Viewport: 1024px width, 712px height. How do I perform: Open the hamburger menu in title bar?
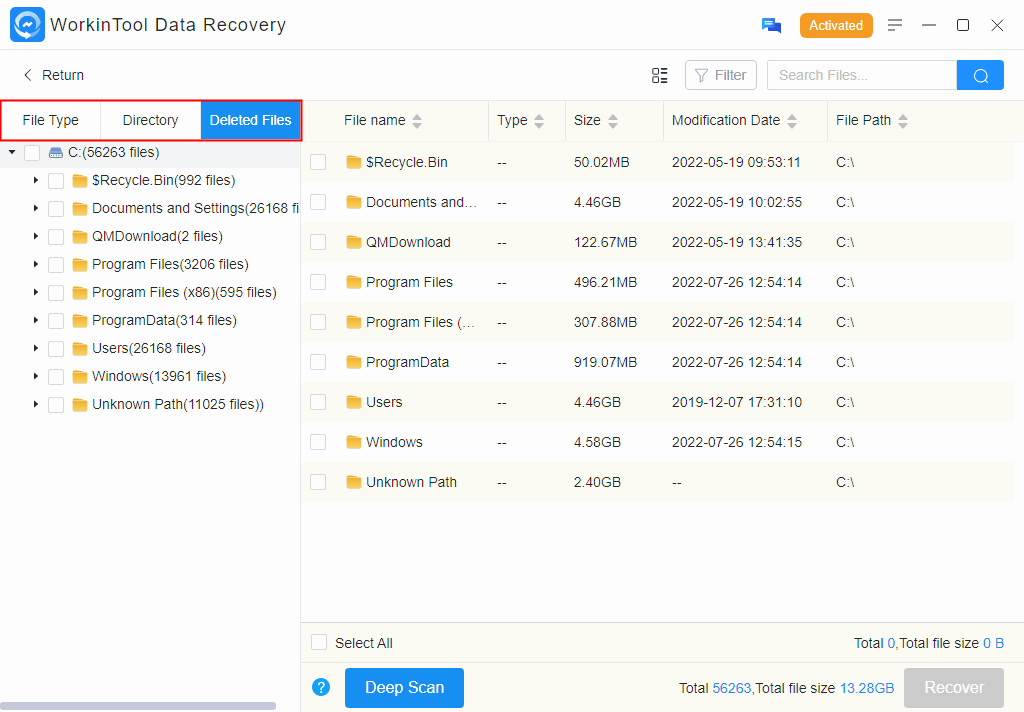click(x=895, y=25)
